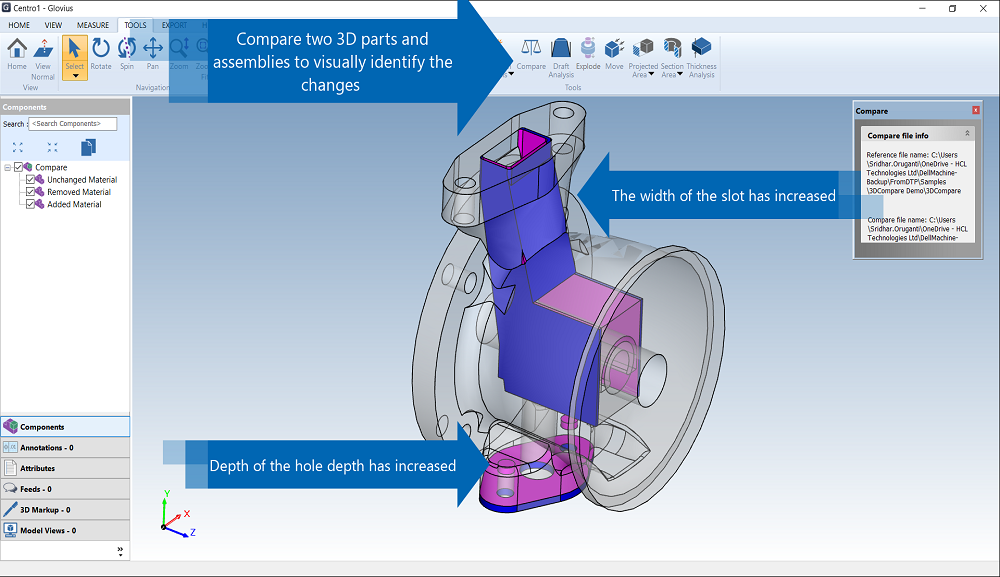The height and width of the screenshot is (577, 1000).
Task: Open the Attributes panel
Action: [65, 468]
